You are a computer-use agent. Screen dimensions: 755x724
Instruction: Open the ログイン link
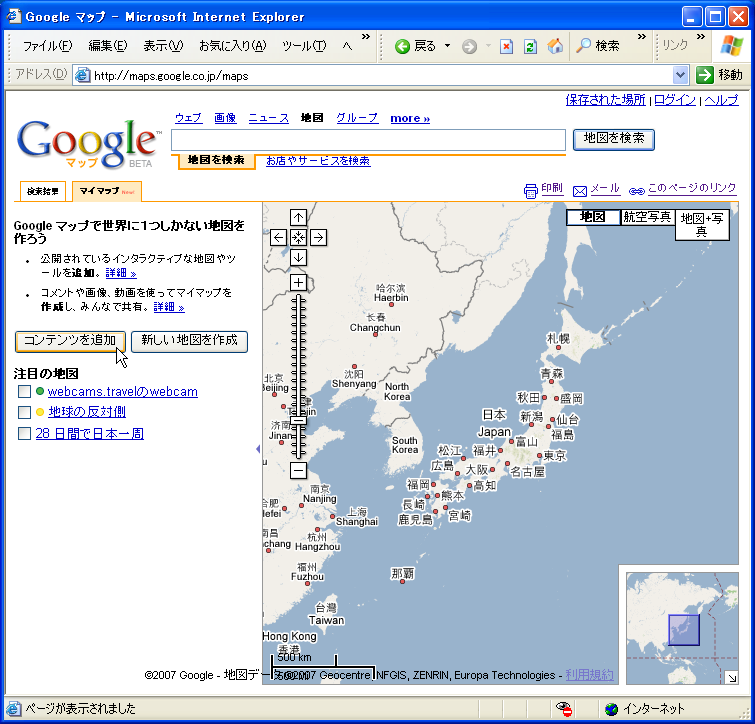point(675,100)
